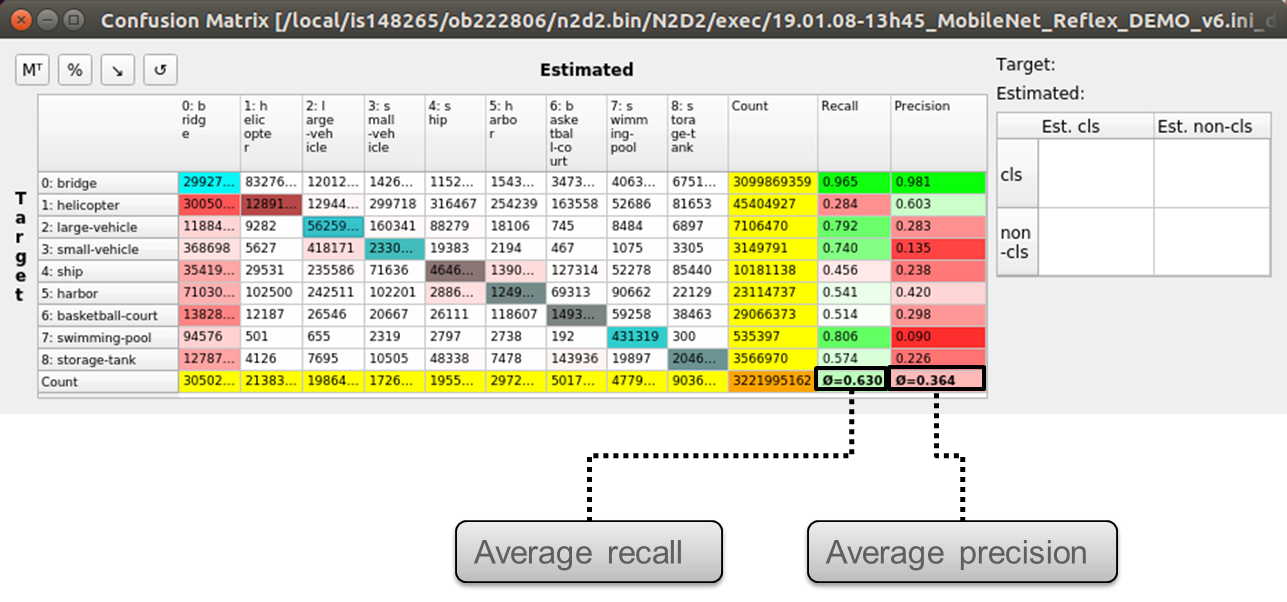This screenshot has width=1287, height=602.
Task: Click the helicopter recall cell 0.284
Action: (x=854, y=205)
